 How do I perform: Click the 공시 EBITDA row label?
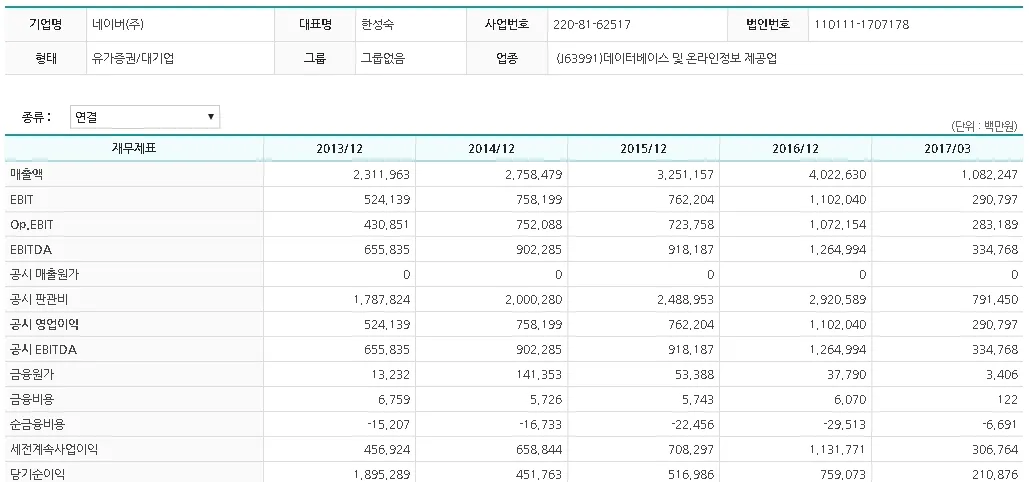43,350
